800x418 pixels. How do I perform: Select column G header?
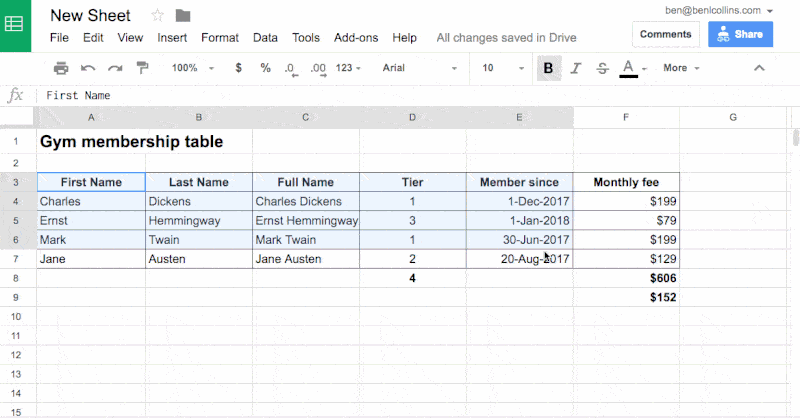click(x=733, y=117)
